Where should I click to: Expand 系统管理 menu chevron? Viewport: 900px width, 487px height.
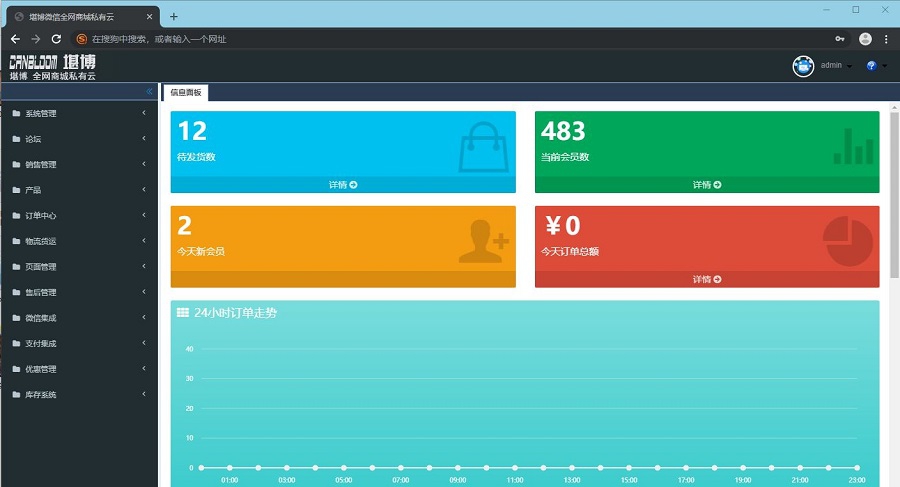pyautogui.click(x=144, y=113)
